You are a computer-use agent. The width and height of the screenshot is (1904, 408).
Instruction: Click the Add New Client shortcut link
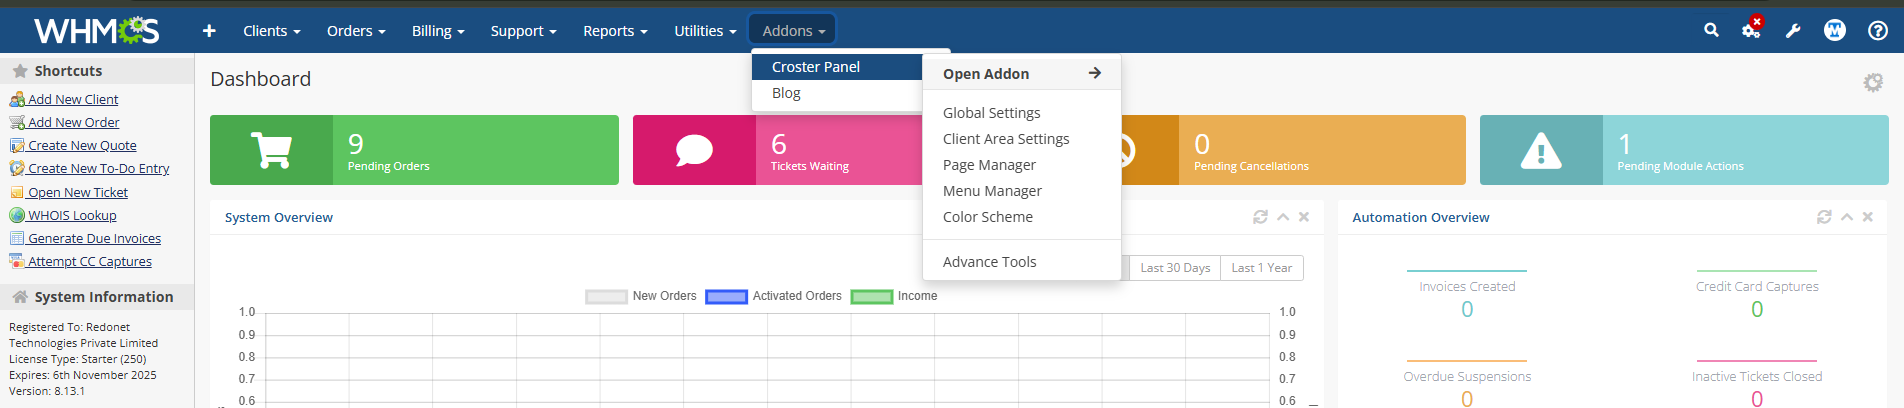pyautogui.click(x=73, y=99)
